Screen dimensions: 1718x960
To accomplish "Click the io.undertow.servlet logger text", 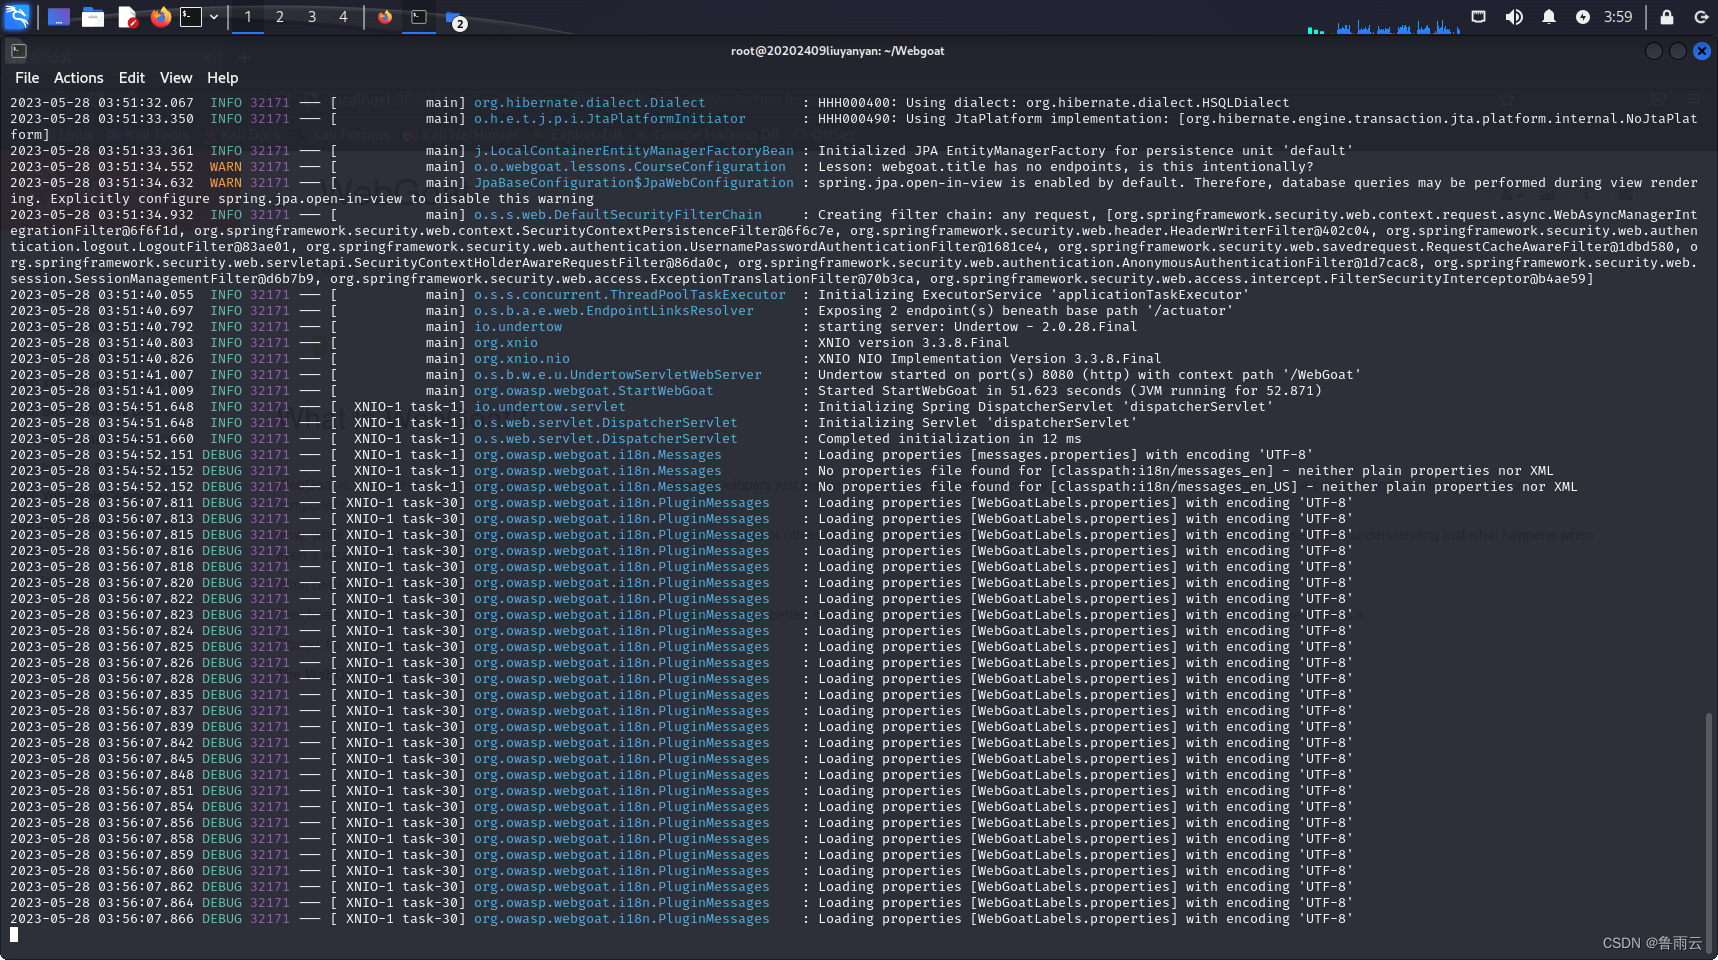I will [x=549, y=407].
